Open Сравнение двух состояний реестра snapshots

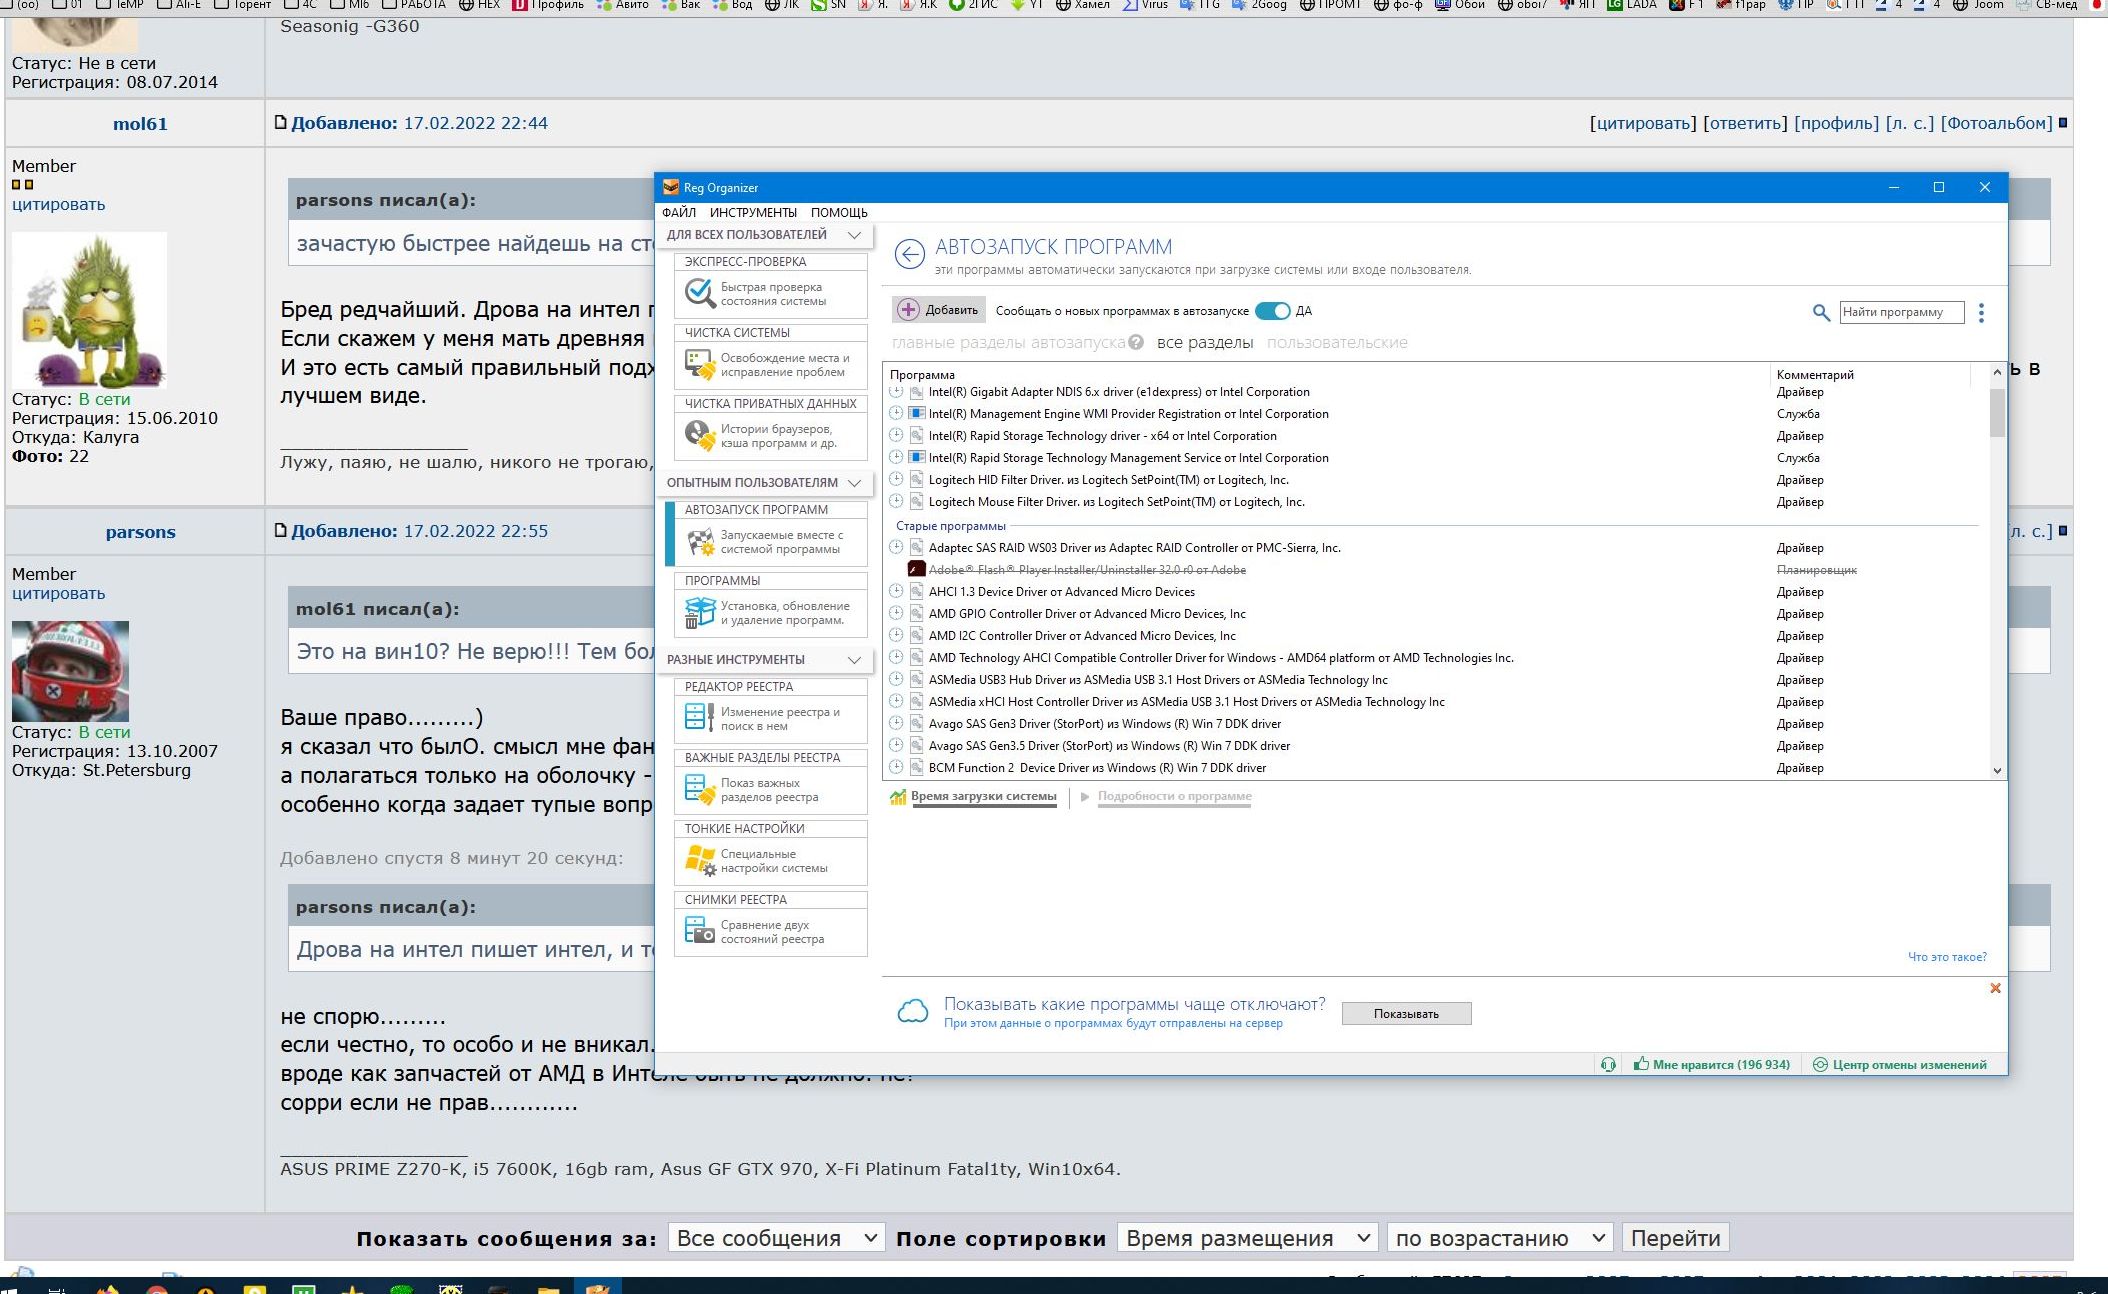[x=770, y=932]
